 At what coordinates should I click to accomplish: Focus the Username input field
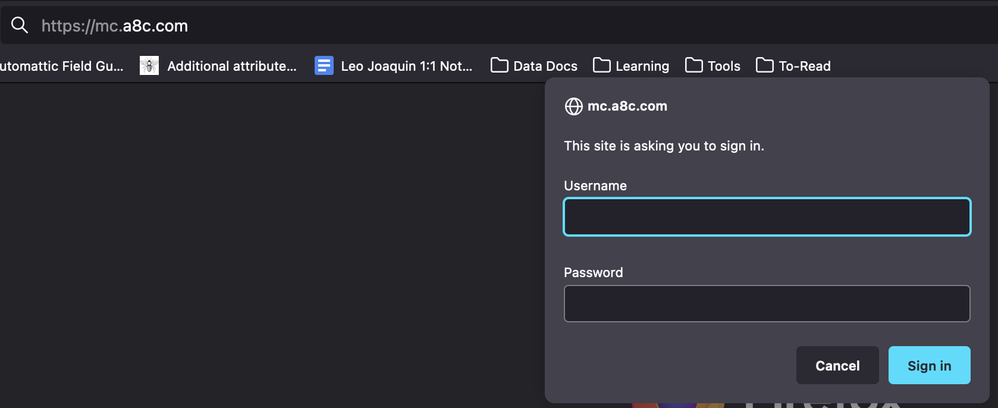[767, 217]
